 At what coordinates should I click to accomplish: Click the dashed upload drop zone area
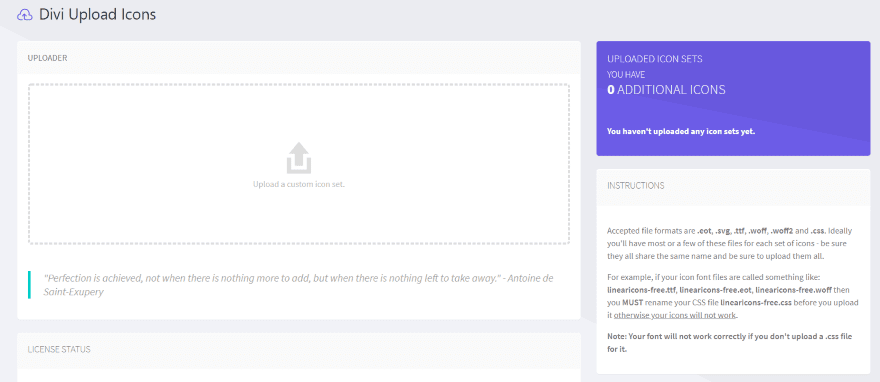(299, 164)
